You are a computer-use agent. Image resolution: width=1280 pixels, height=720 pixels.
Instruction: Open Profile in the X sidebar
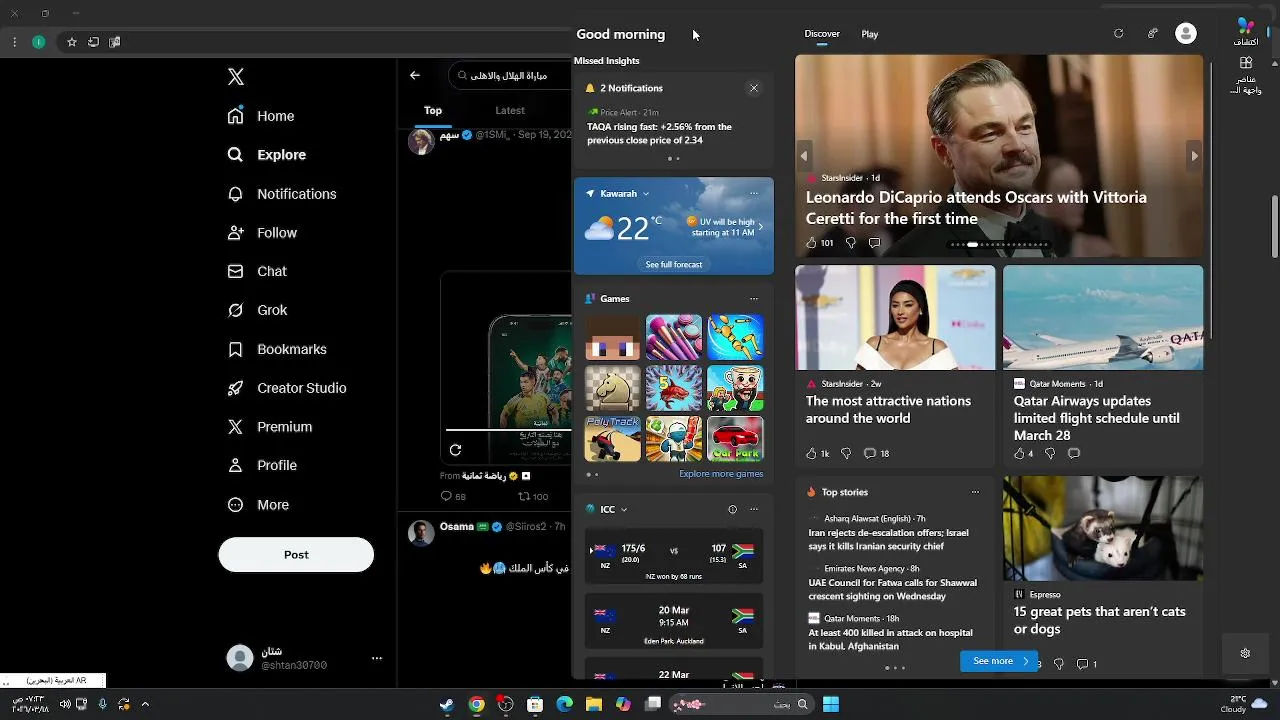click(x=262, y=465)
